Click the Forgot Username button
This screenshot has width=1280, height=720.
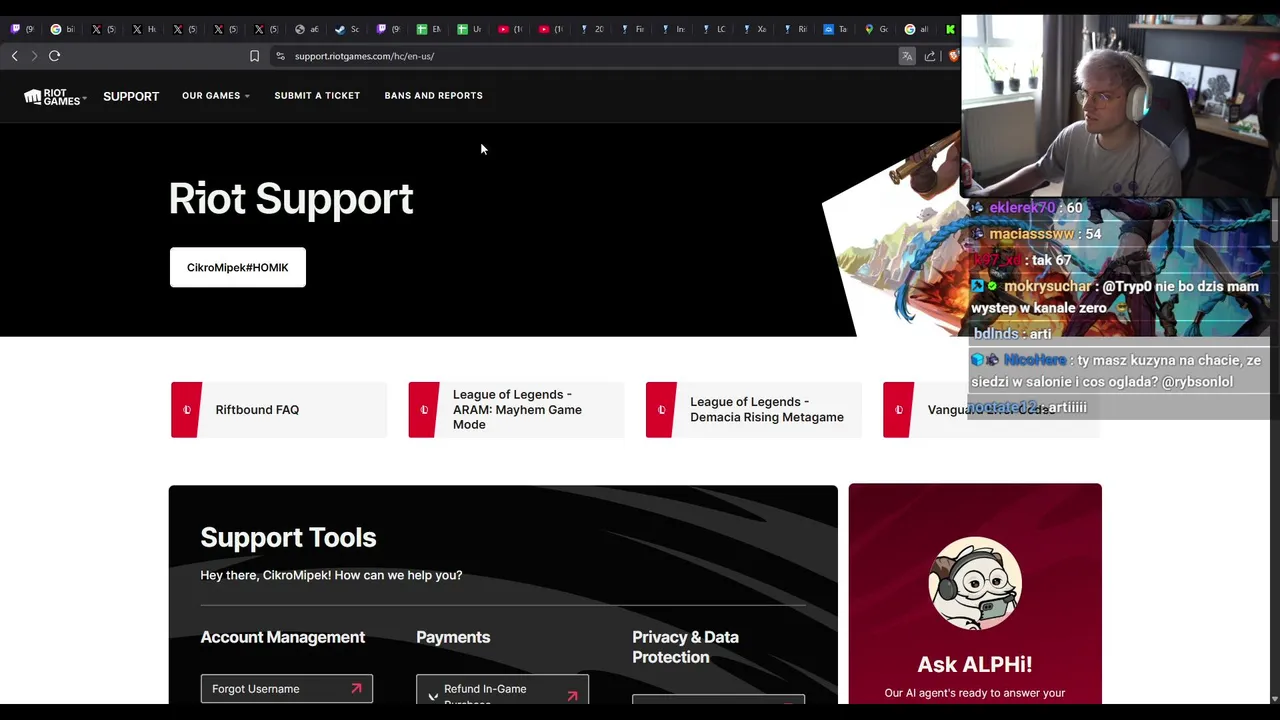tap(287, 689)
